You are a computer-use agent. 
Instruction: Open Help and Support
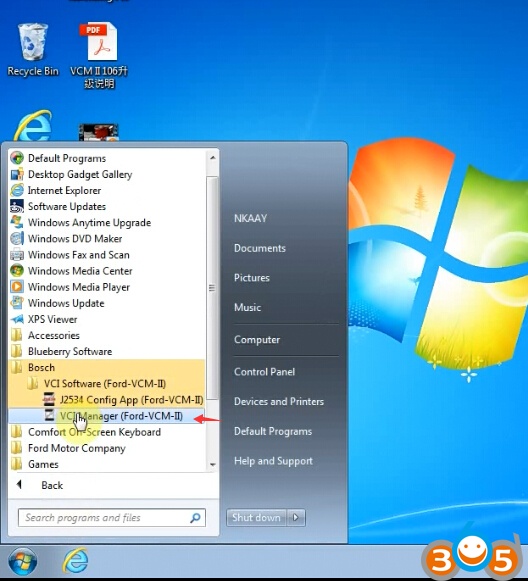point(273,461)
